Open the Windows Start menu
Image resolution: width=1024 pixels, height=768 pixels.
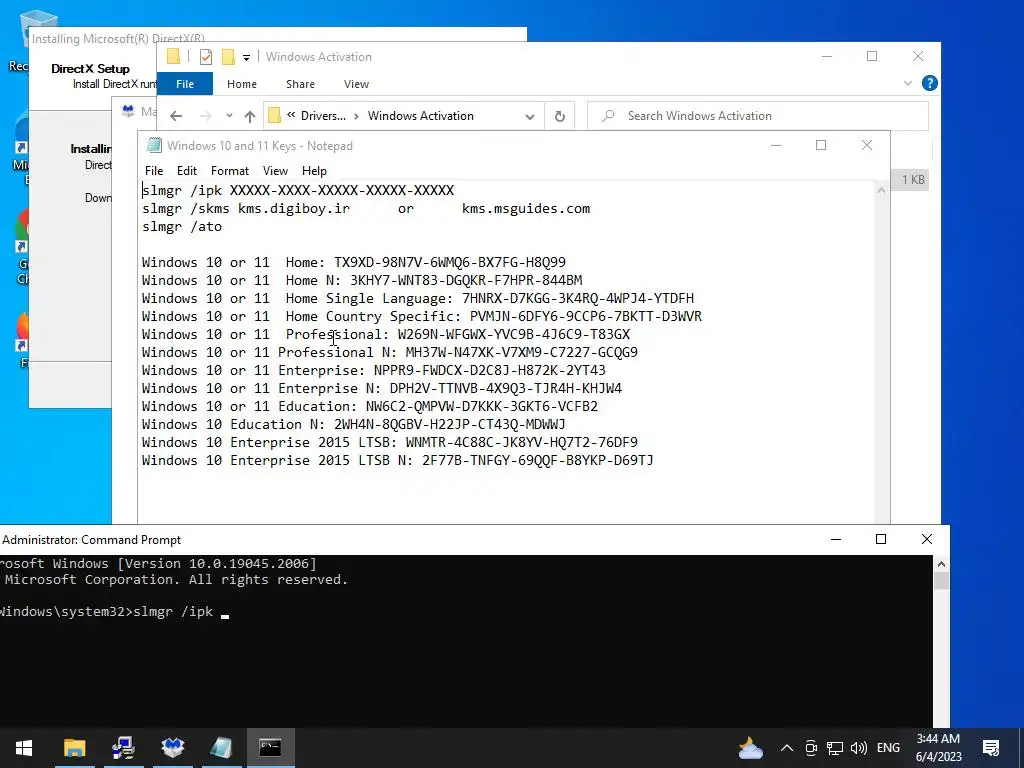[24, 748]
